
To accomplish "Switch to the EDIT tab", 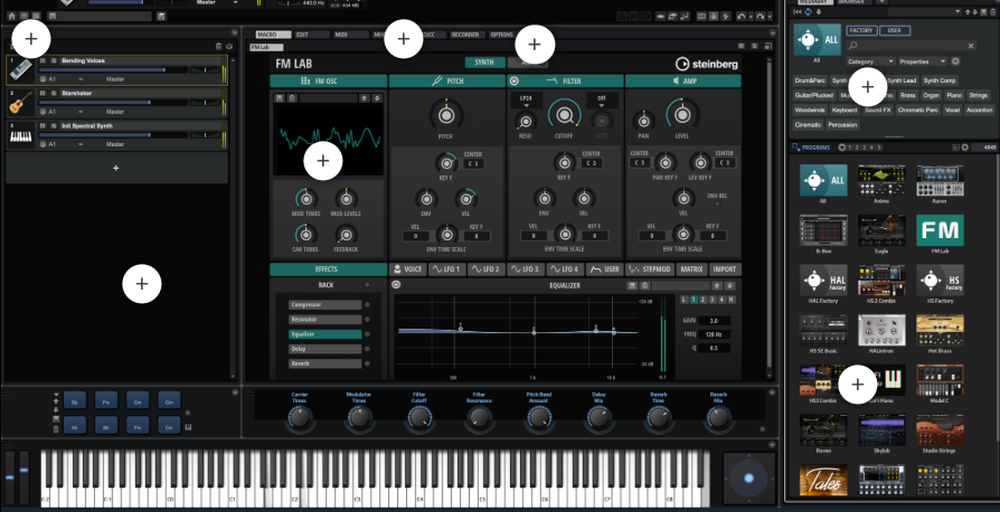I will (311, 34).
